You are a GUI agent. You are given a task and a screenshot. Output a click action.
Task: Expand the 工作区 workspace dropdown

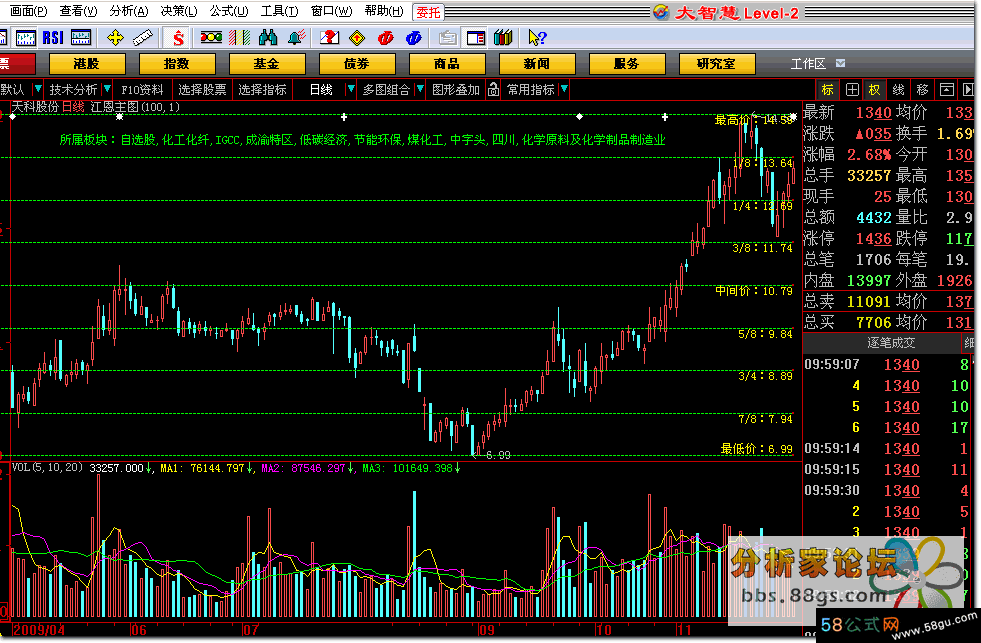pyautogui.click(x=841, y=63)
